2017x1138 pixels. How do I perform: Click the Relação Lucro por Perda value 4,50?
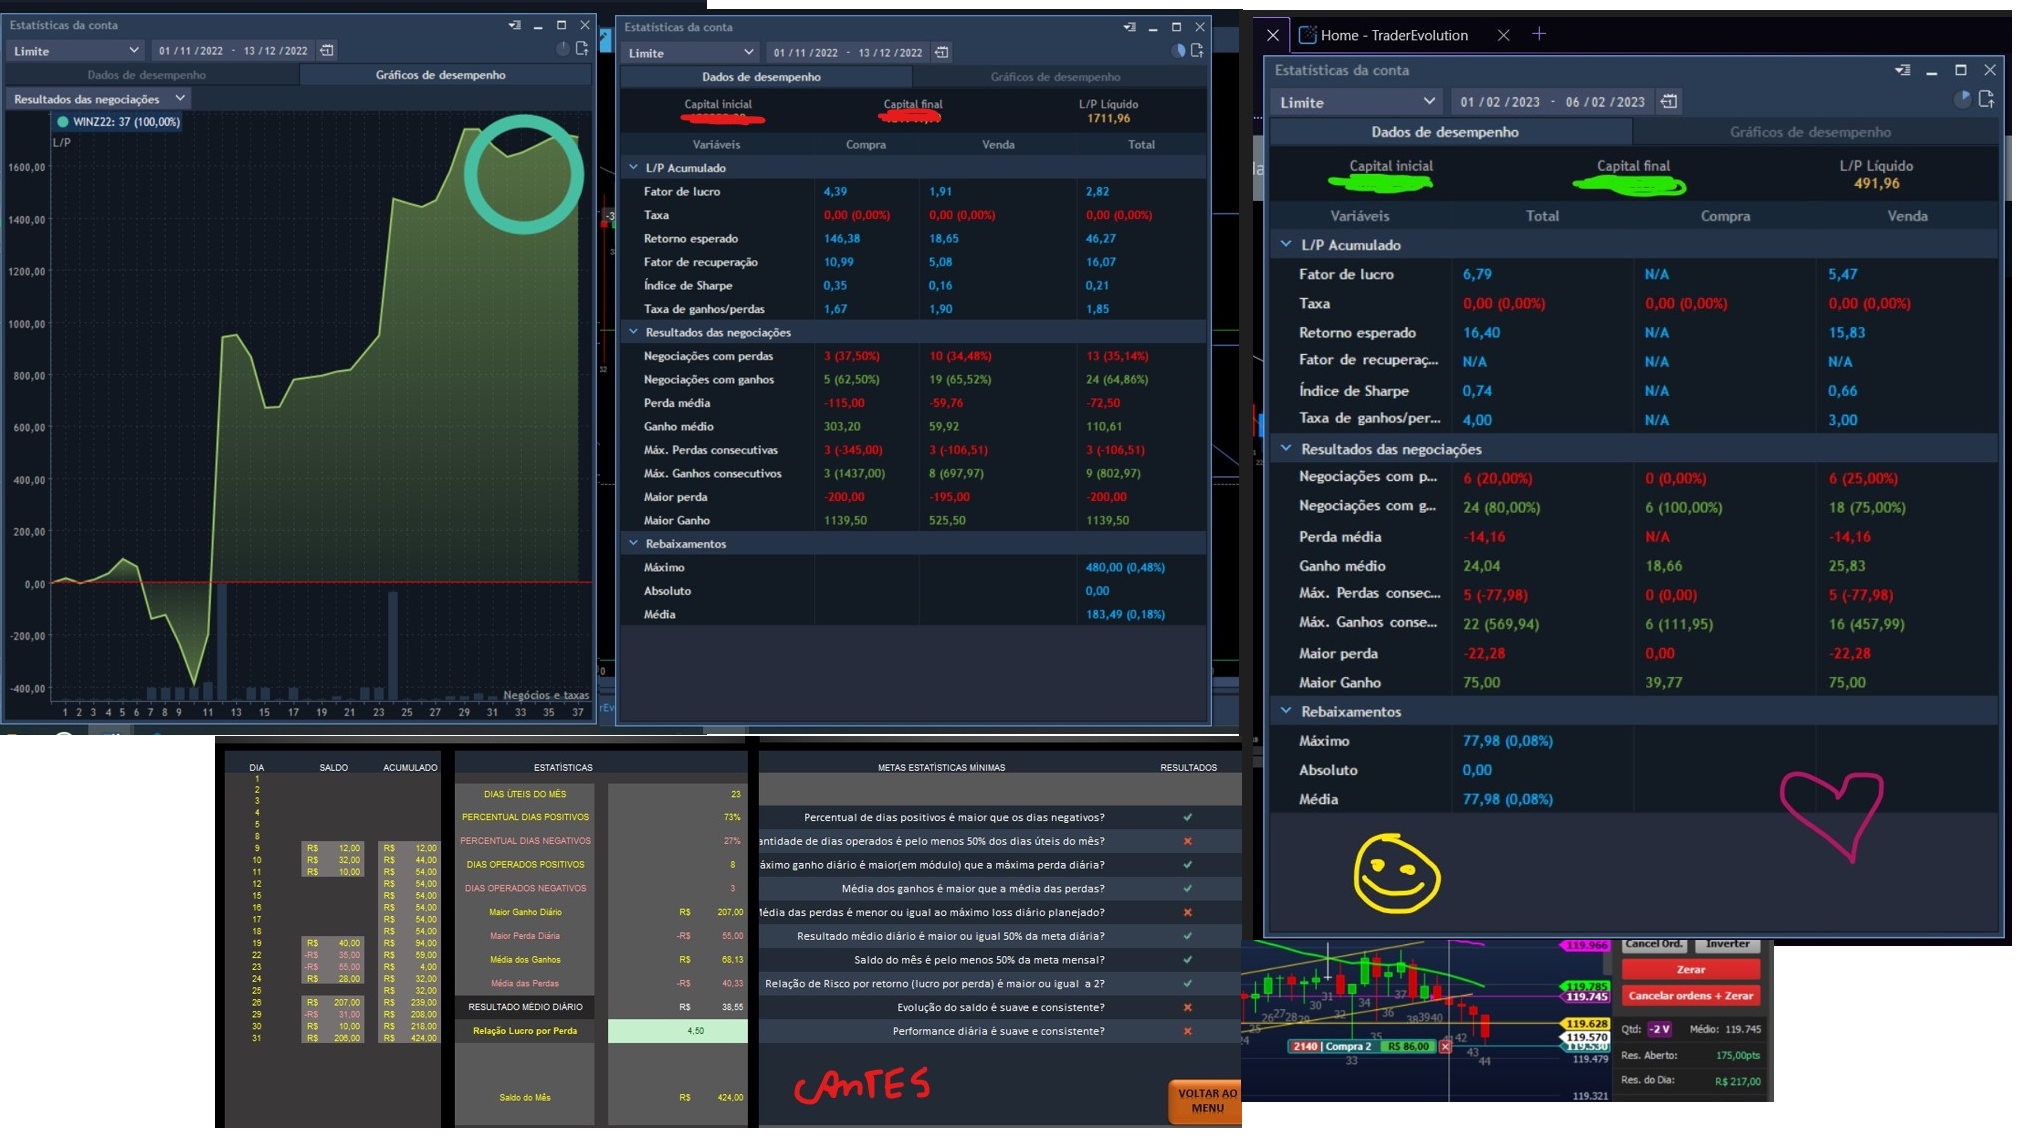tap(695, 1031)
